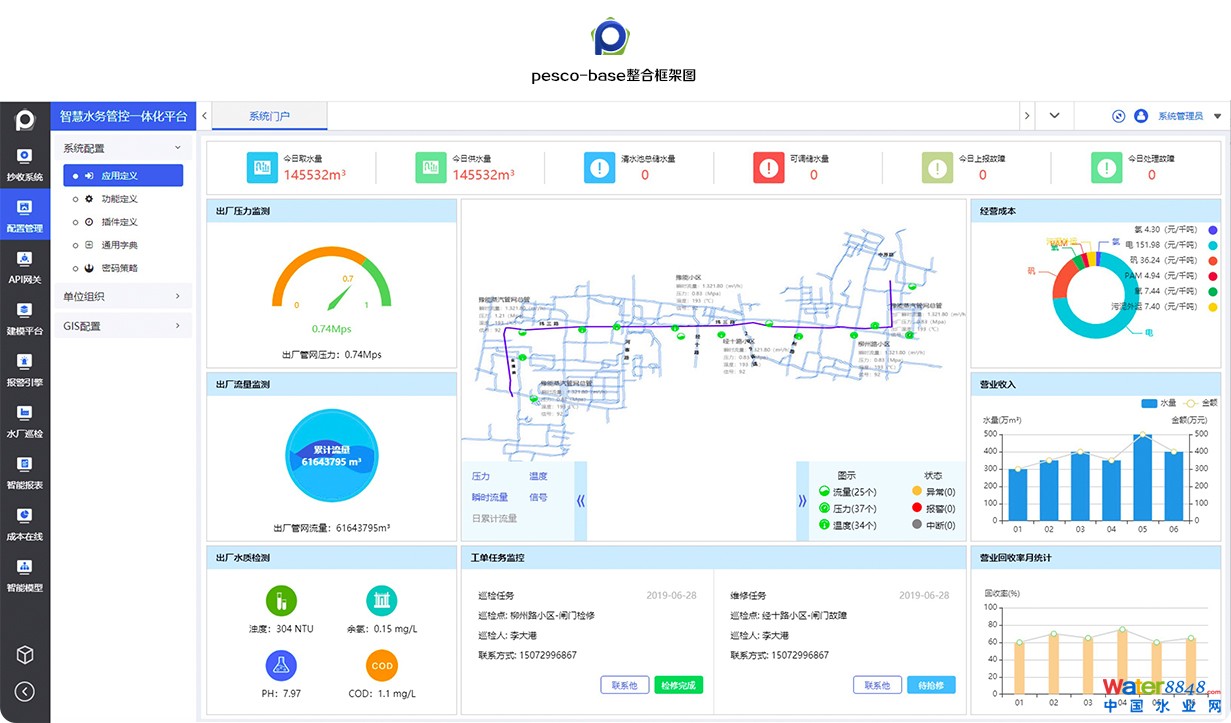The width and height of the screenshot is (1231, 723).
Task: Open the 建模平台 module
Action: click(25, 317)
